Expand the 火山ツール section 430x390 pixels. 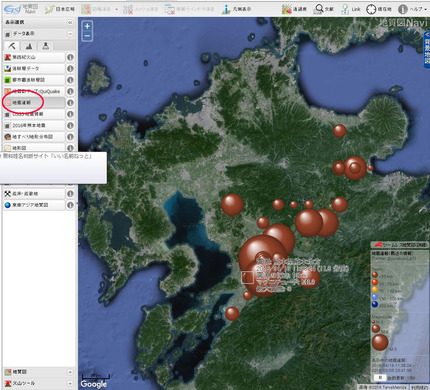coord(70,383)
